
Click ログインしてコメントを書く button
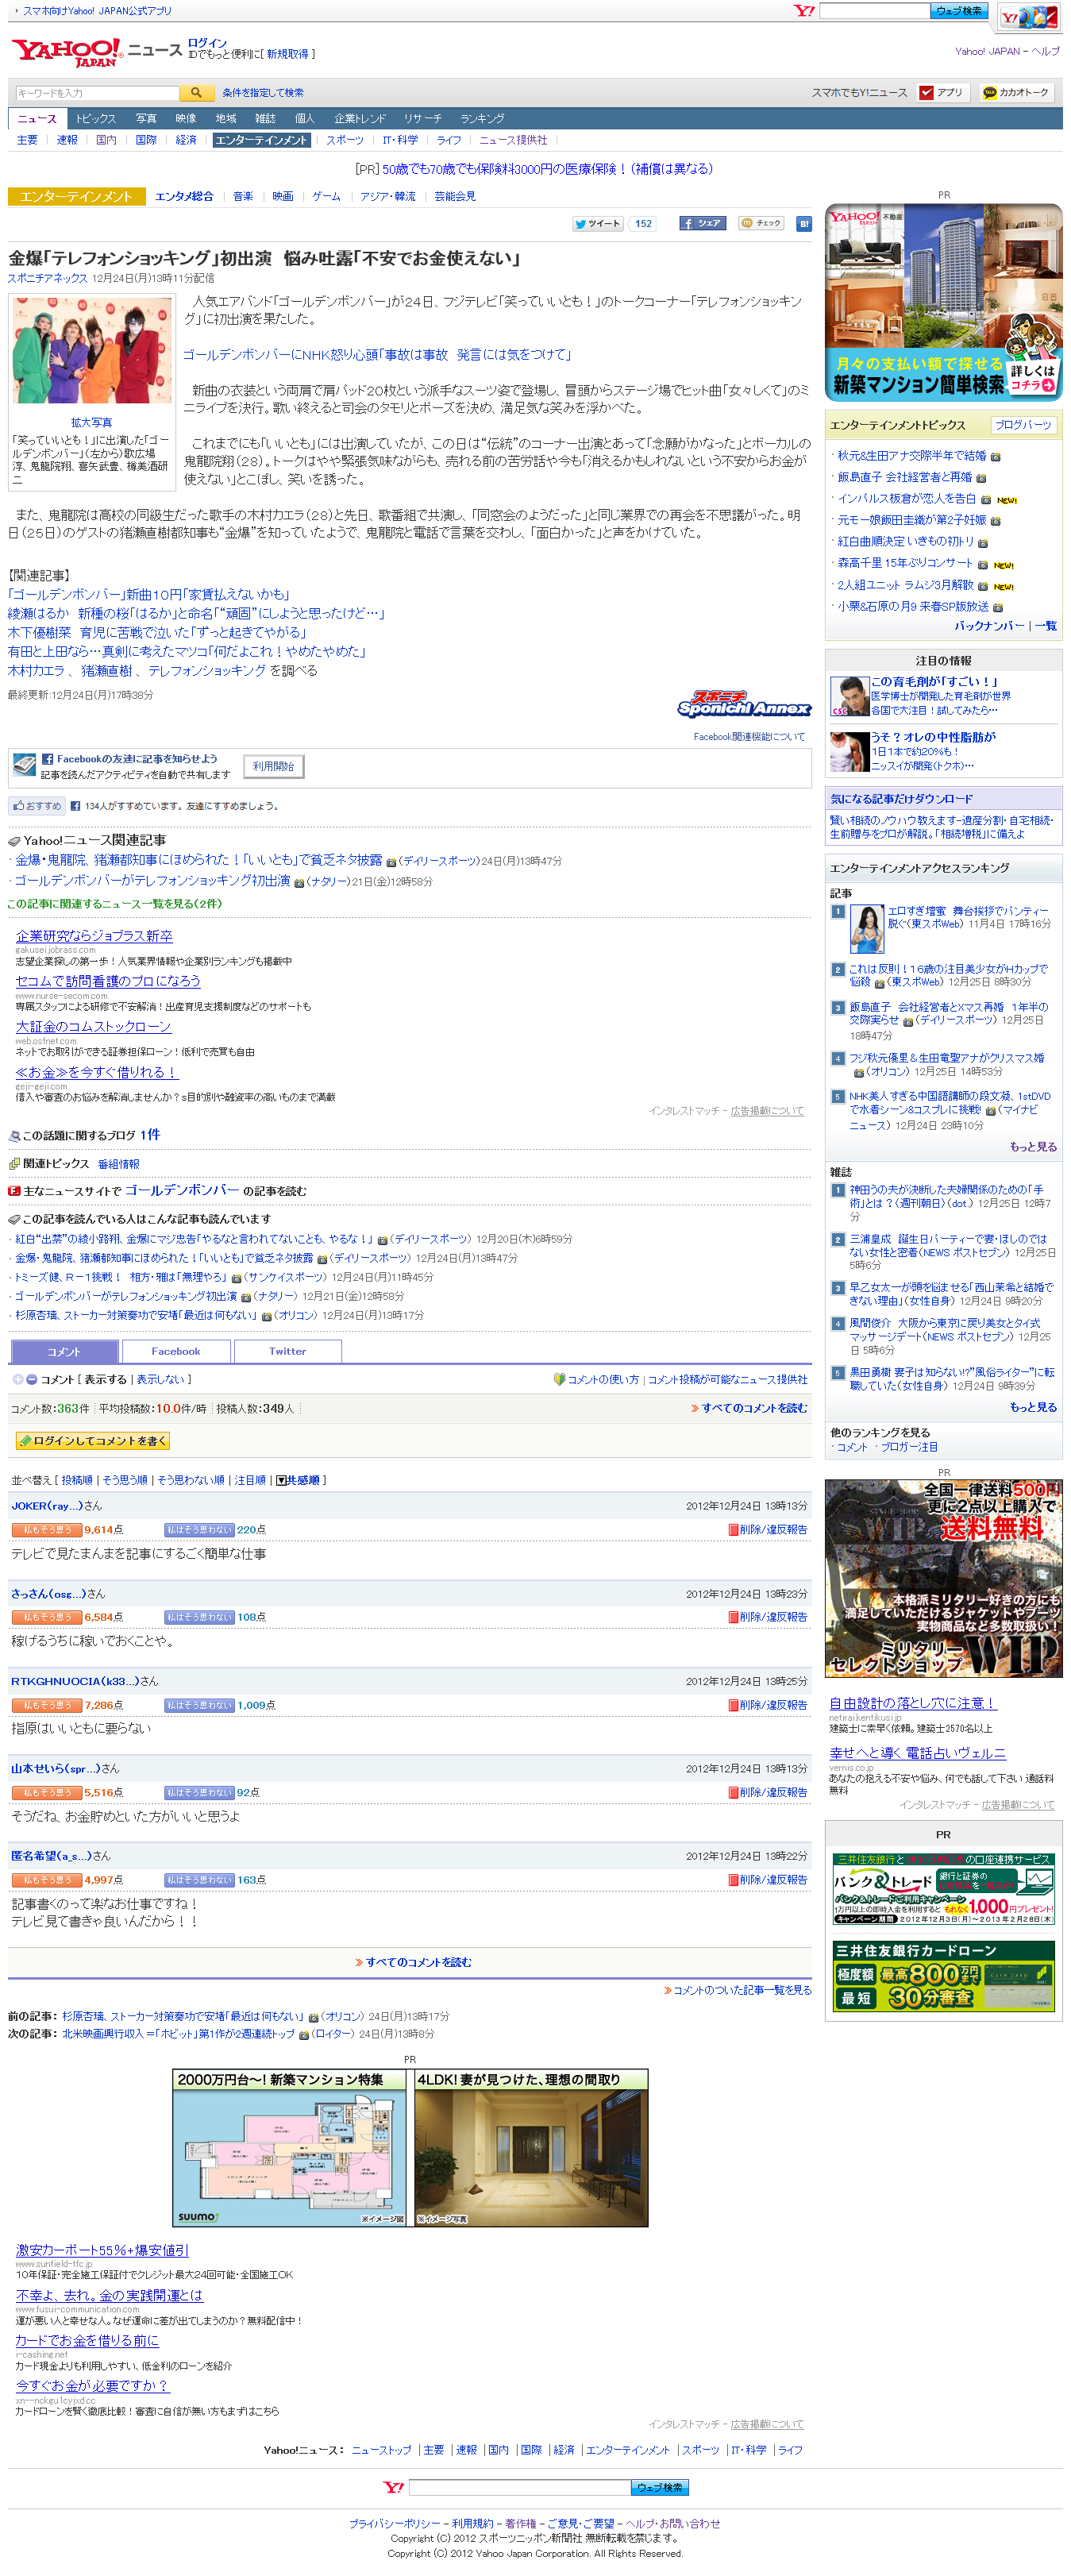pyautogui.click(x=92, y=1441)
